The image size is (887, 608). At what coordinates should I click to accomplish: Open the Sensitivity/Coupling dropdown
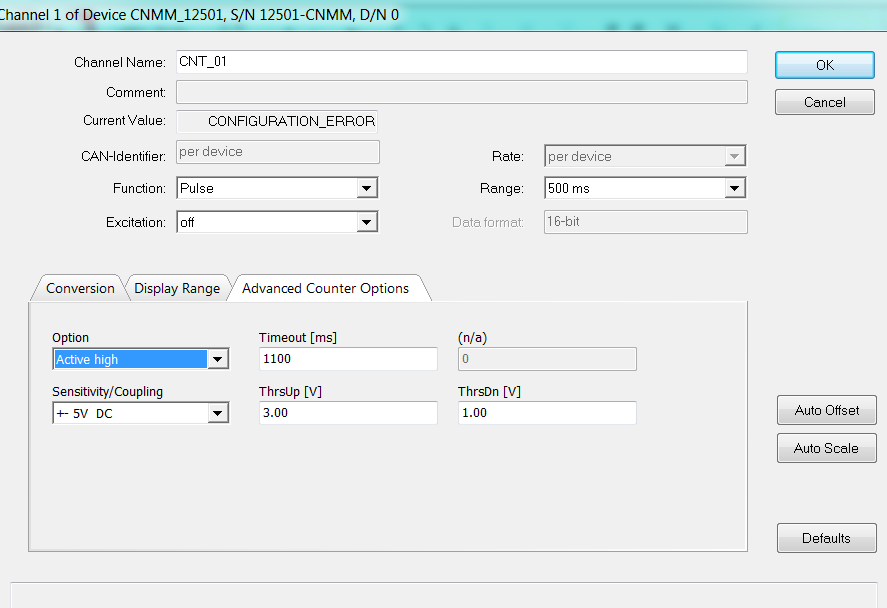(x=141, y=413)
